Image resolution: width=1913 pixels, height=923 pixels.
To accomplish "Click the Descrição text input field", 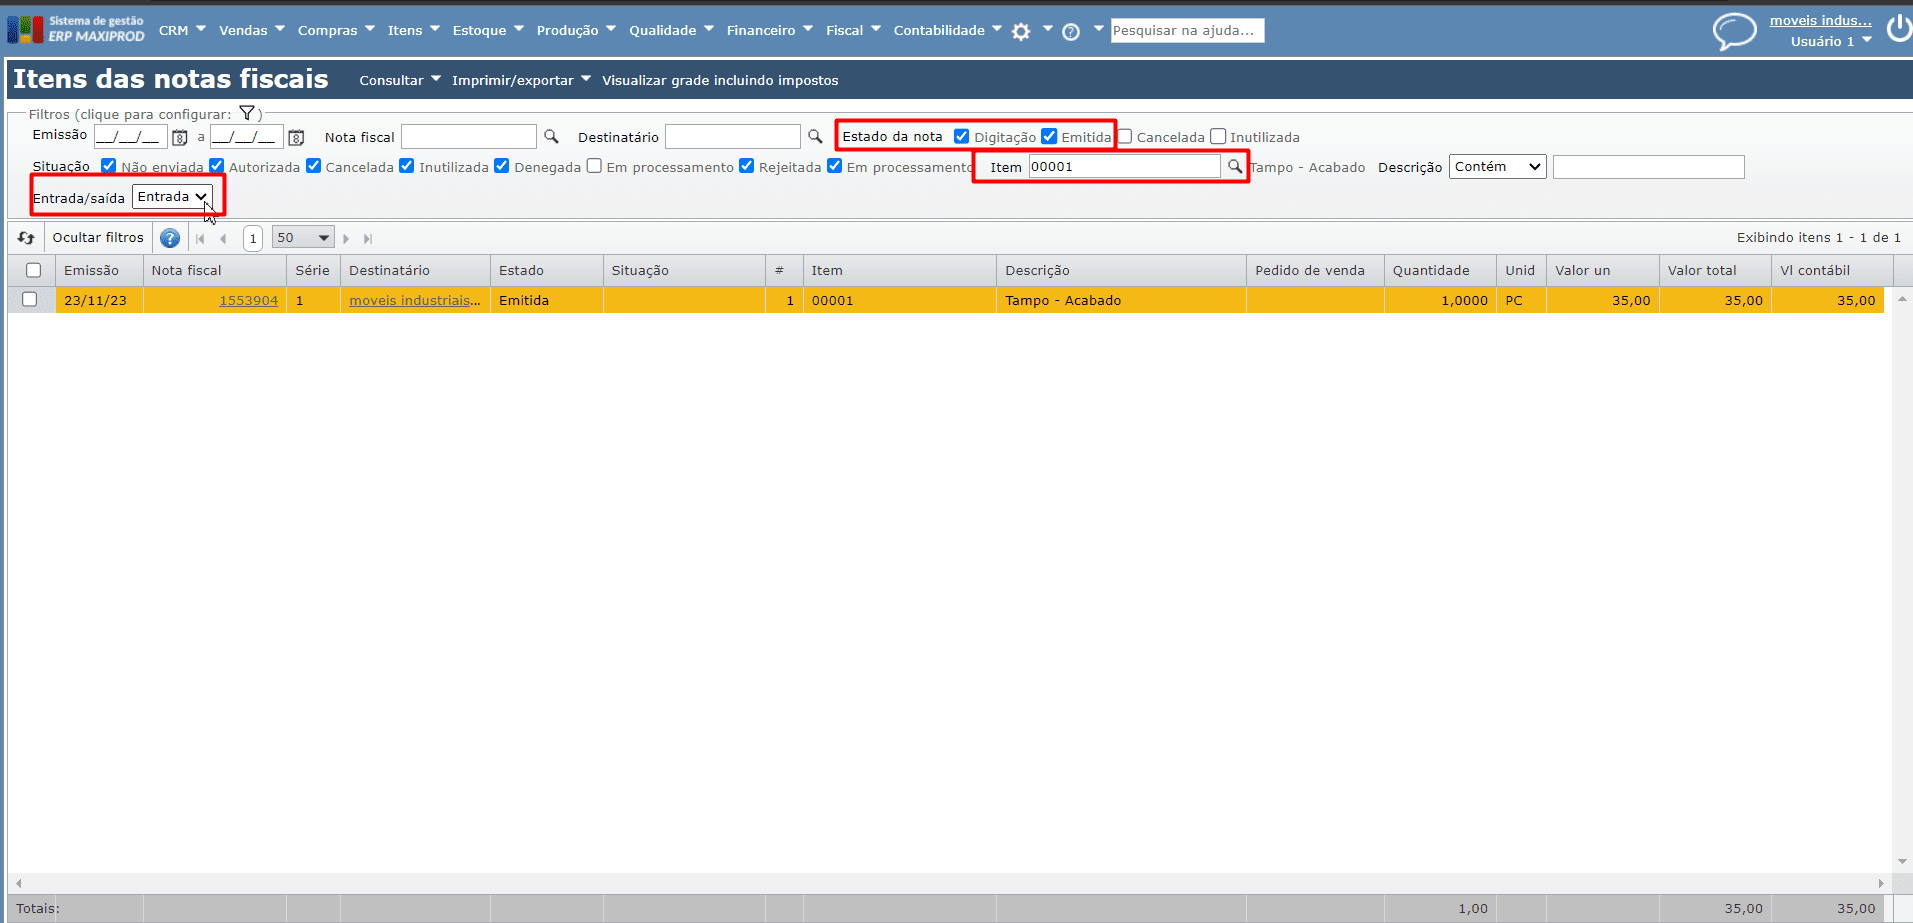I will [1649, 167].
